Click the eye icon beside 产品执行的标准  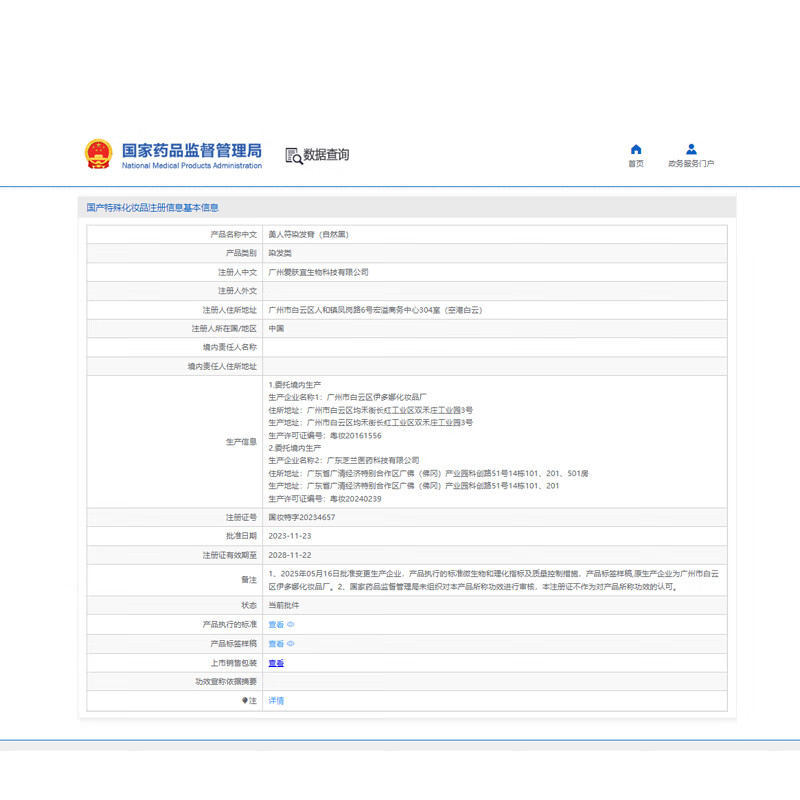coord(291,625)
